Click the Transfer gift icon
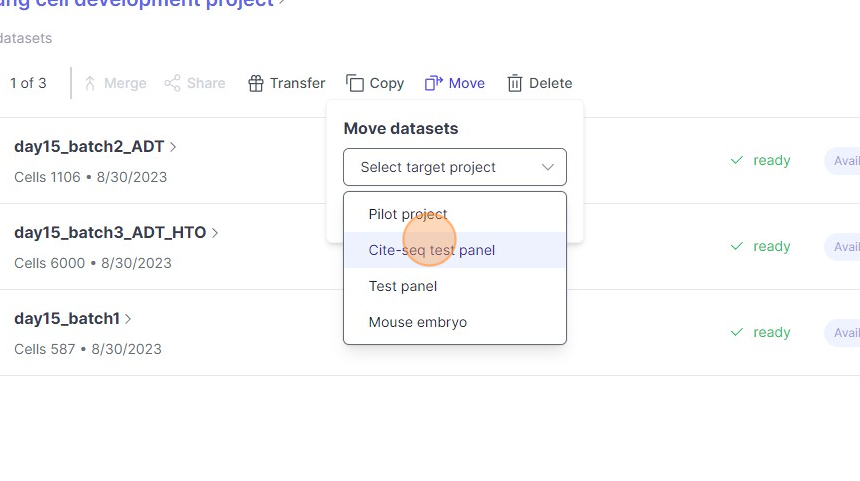The height and width of the screenshot is (481, 860). 256,83
